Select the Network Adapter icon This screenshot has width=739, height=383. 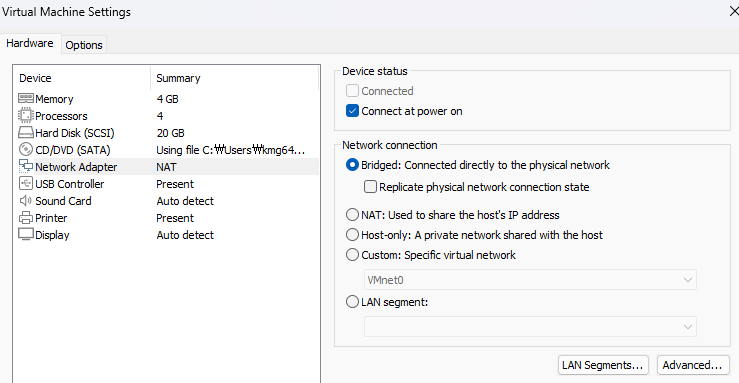26,166
